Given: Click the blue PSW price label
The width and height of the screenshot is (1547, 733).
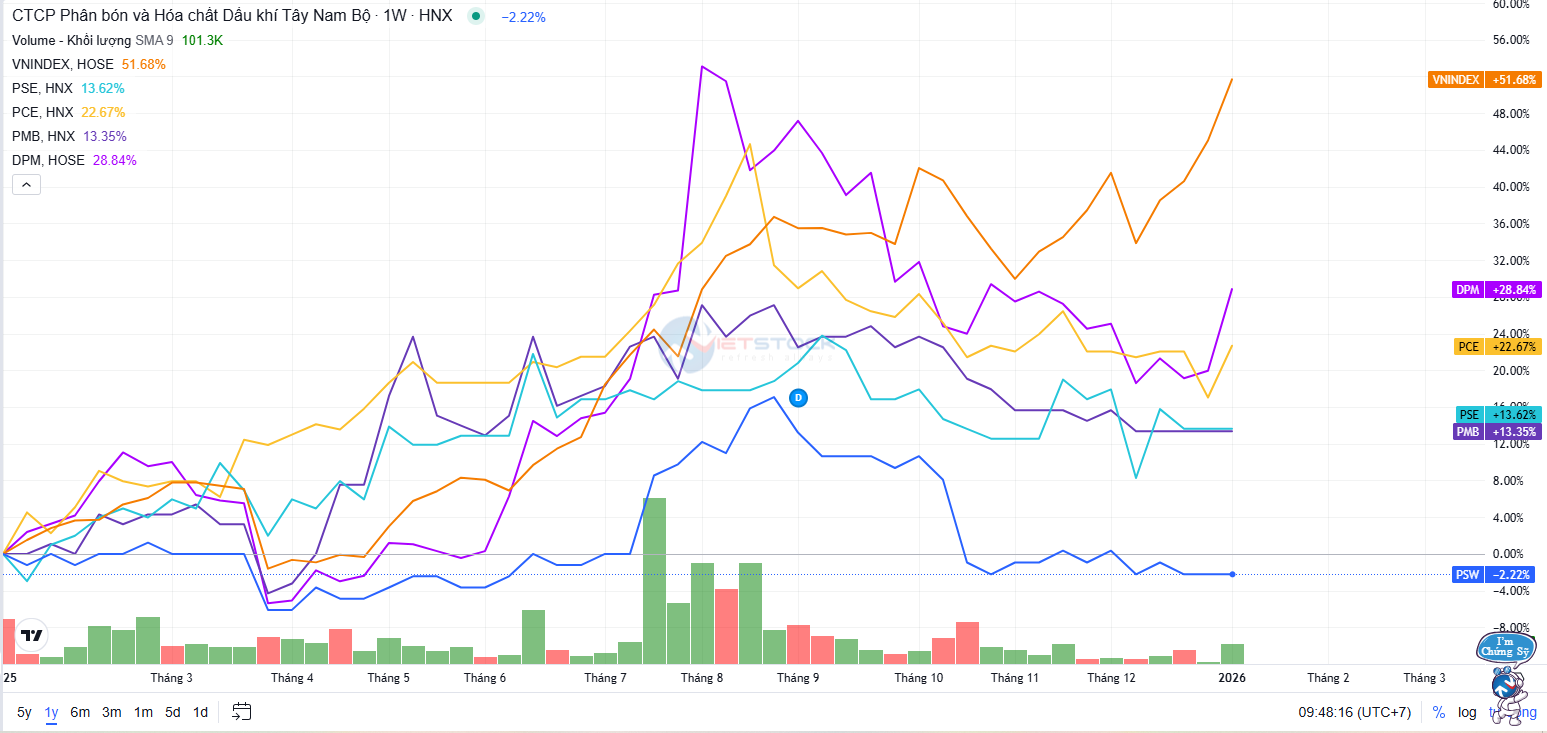Looking at the screenshot, I should 1497,574.
